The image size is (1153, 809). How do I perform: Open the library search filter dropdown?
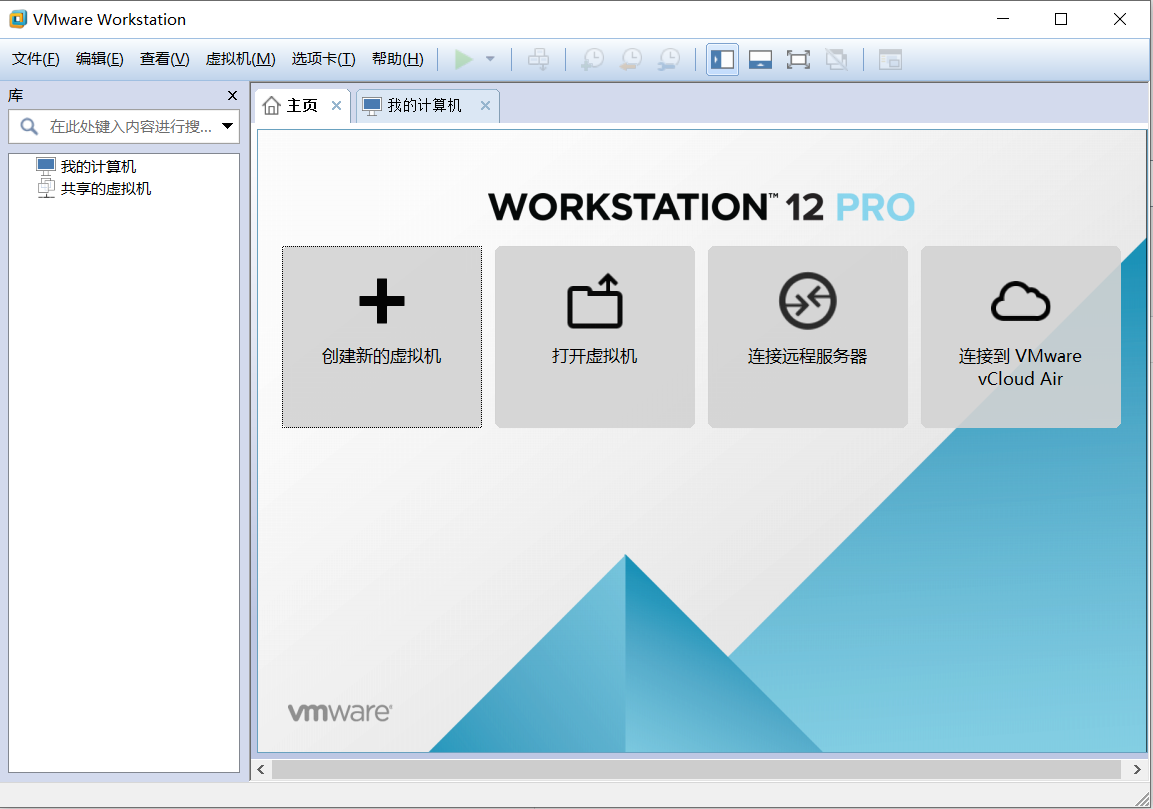tap(228, 126)
